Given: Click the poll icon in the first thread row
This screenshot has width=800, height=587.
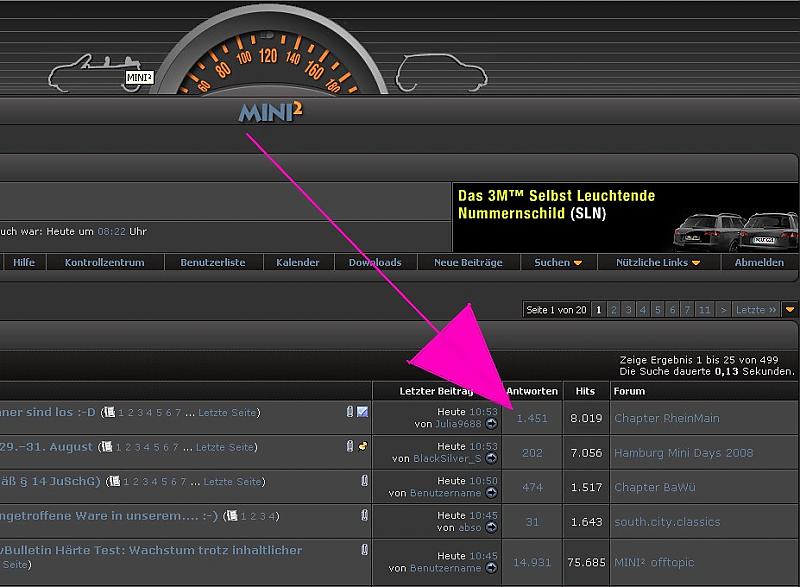Looking at the screenshot, I should point(363,412).
